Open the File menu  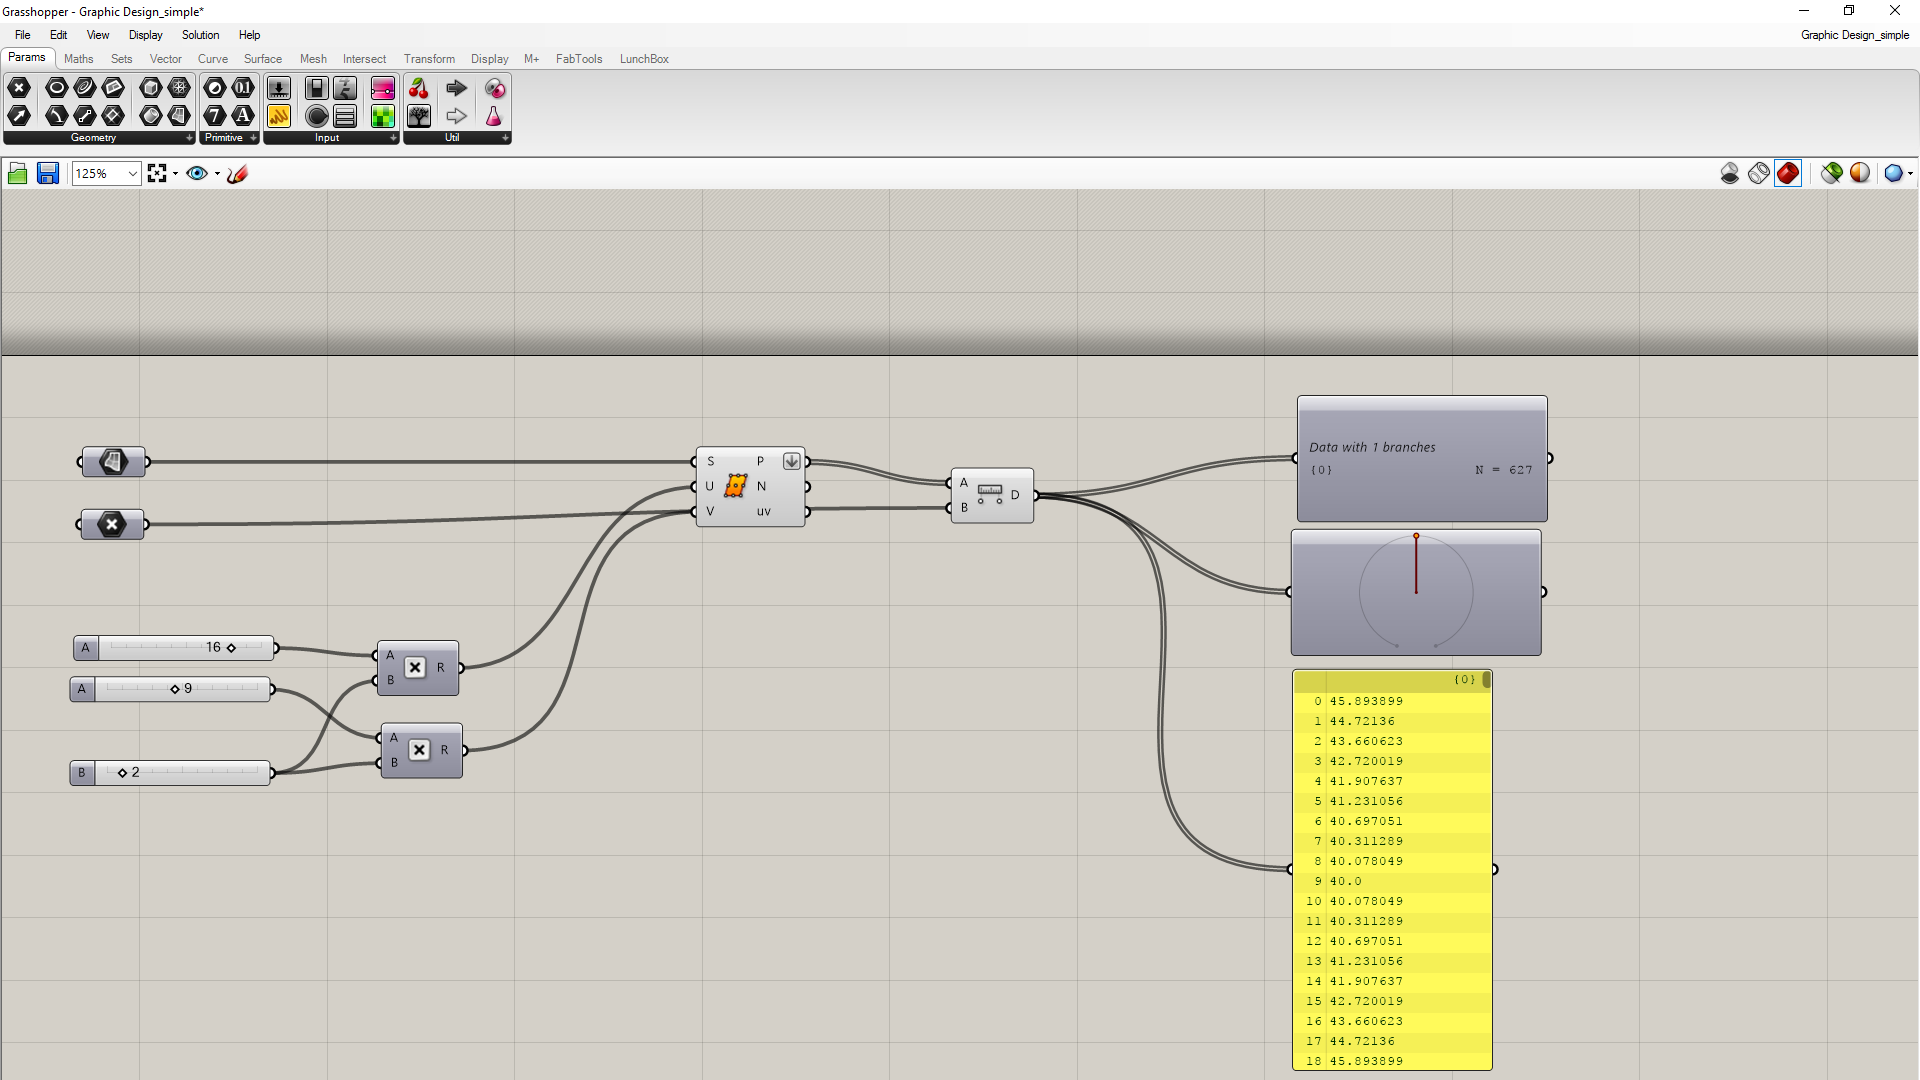pos(23,35)
